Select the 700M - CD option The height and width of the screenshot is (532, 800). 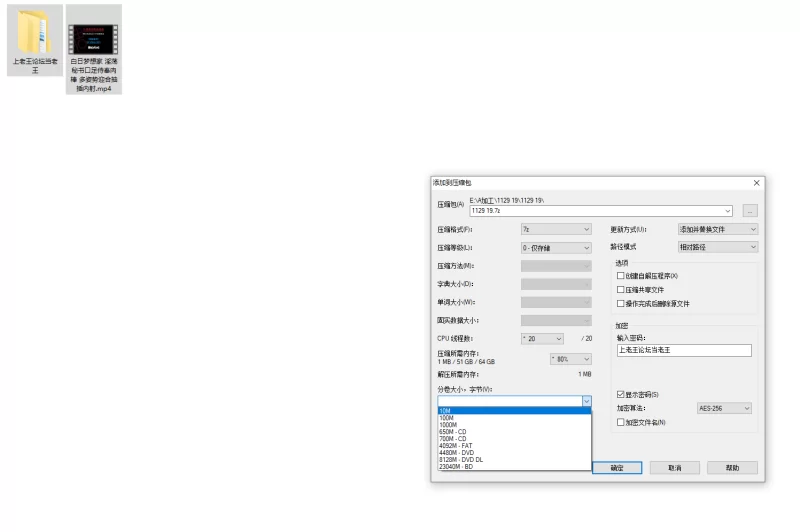[x=514, y=439]
